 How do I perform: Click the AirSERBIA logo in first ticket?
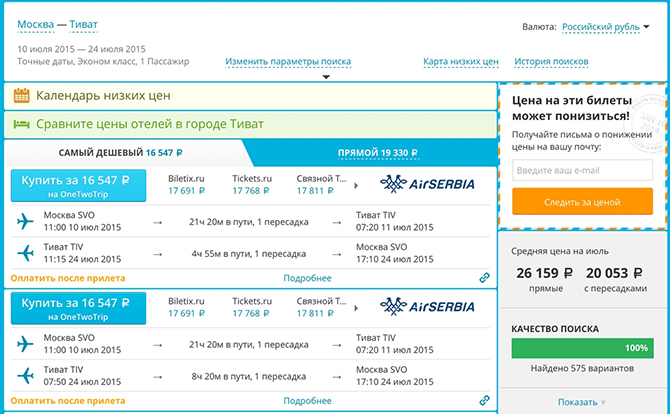pyautogui.click(x=427, y=183)
